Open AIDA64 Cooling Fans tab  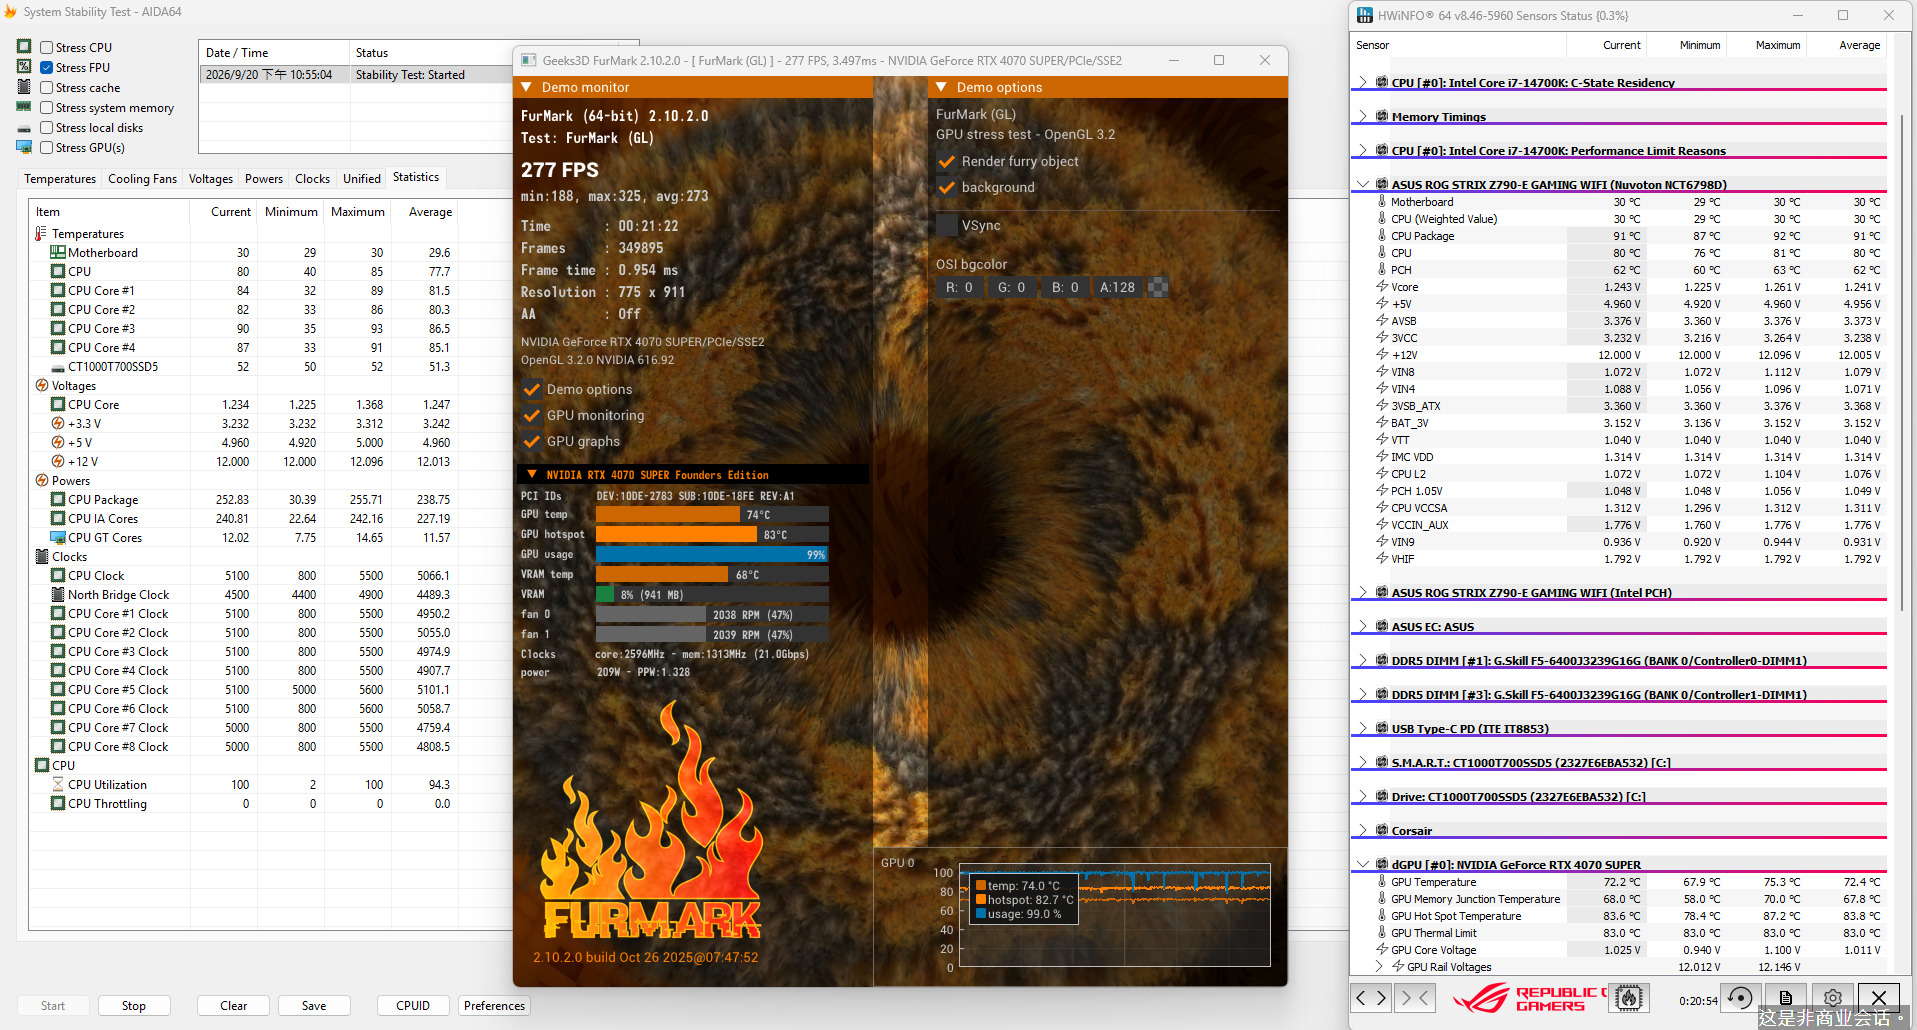(142, 179)
